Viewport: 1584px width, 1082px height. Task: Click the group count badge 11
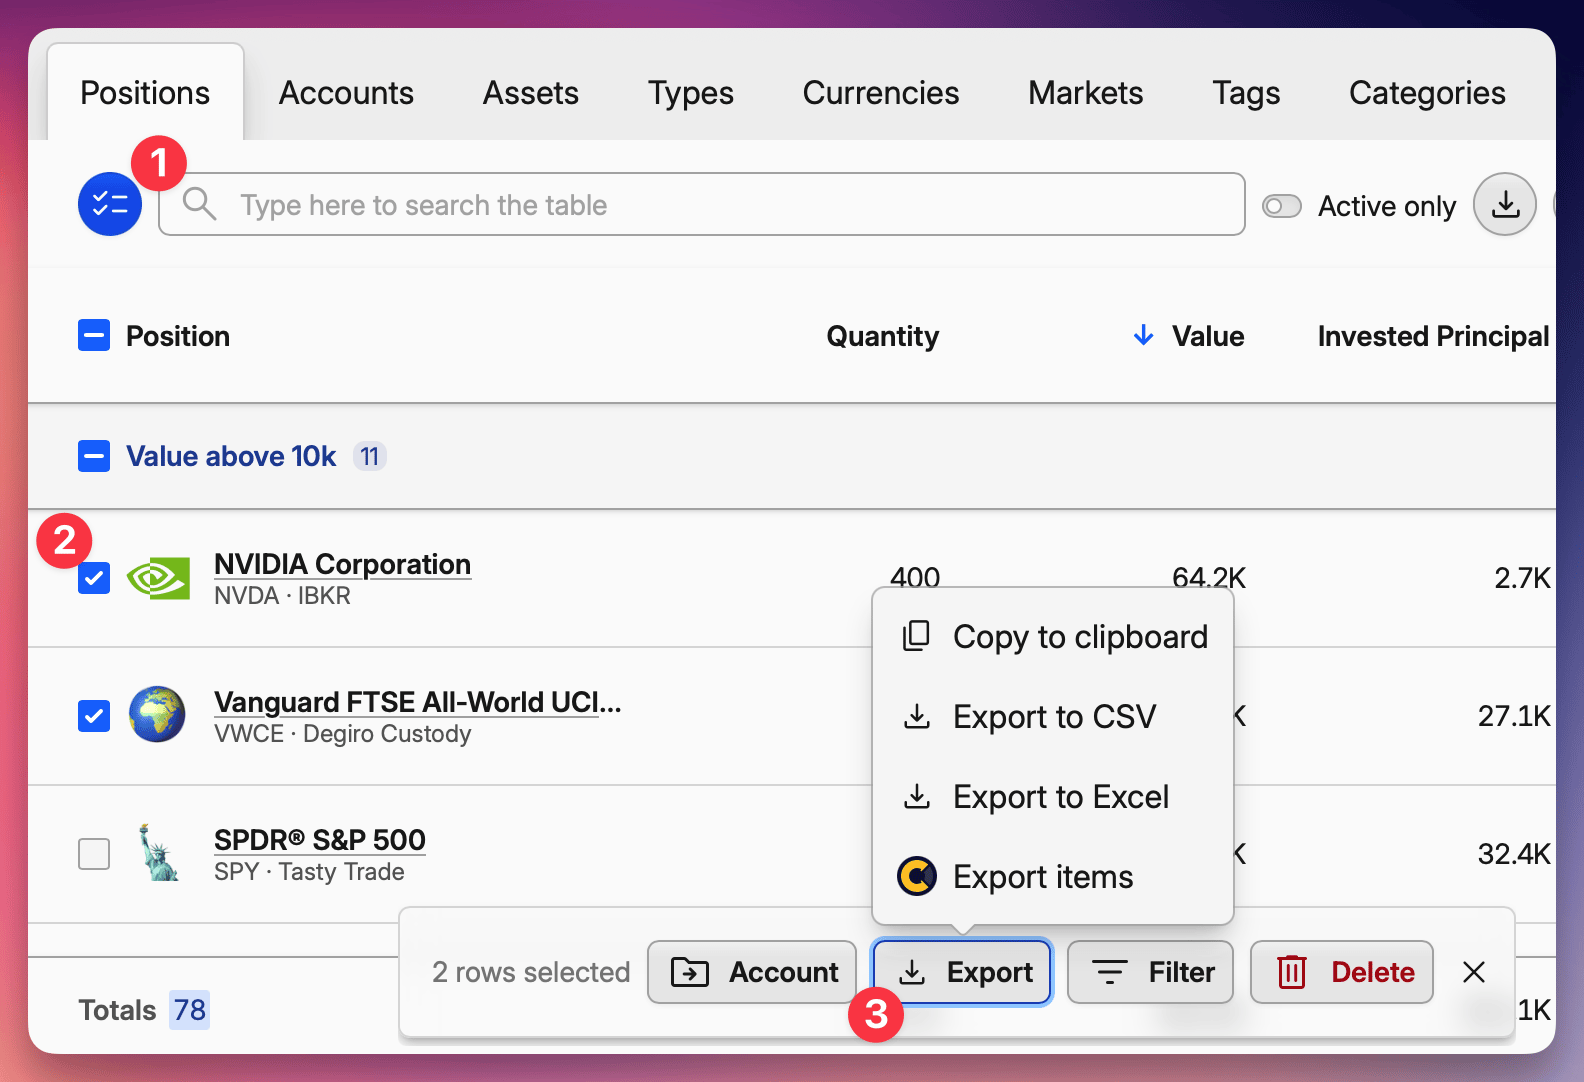click(x=370, y=457)
